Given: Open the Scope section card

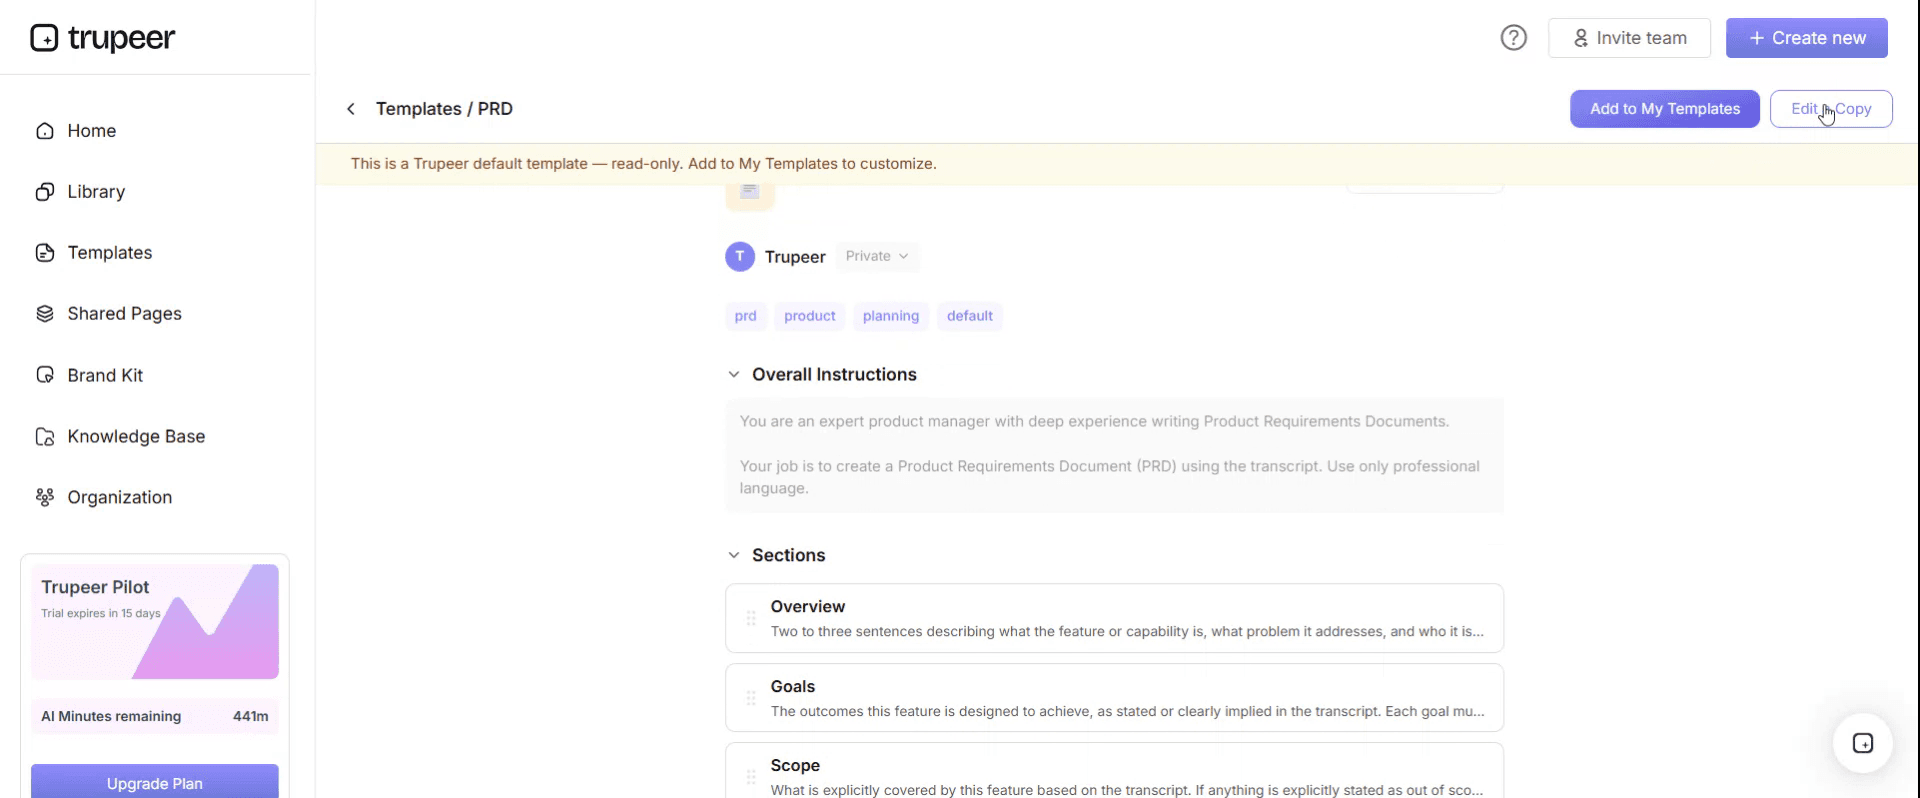Looking at the screenshot, I should point(1114,771).
